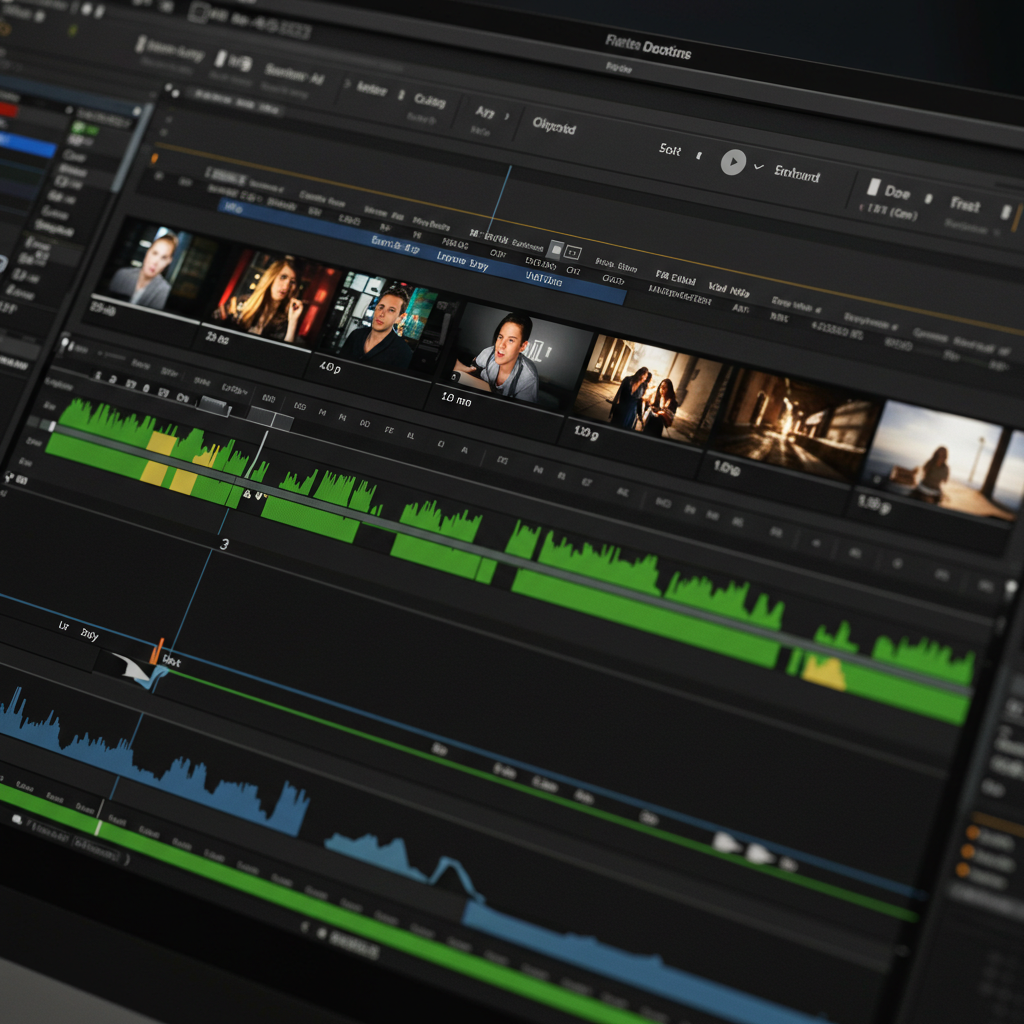Click the outlined rectangle view icon above clips
The width and height of the screenshot is (1024, 1024).
coord(573,252)
